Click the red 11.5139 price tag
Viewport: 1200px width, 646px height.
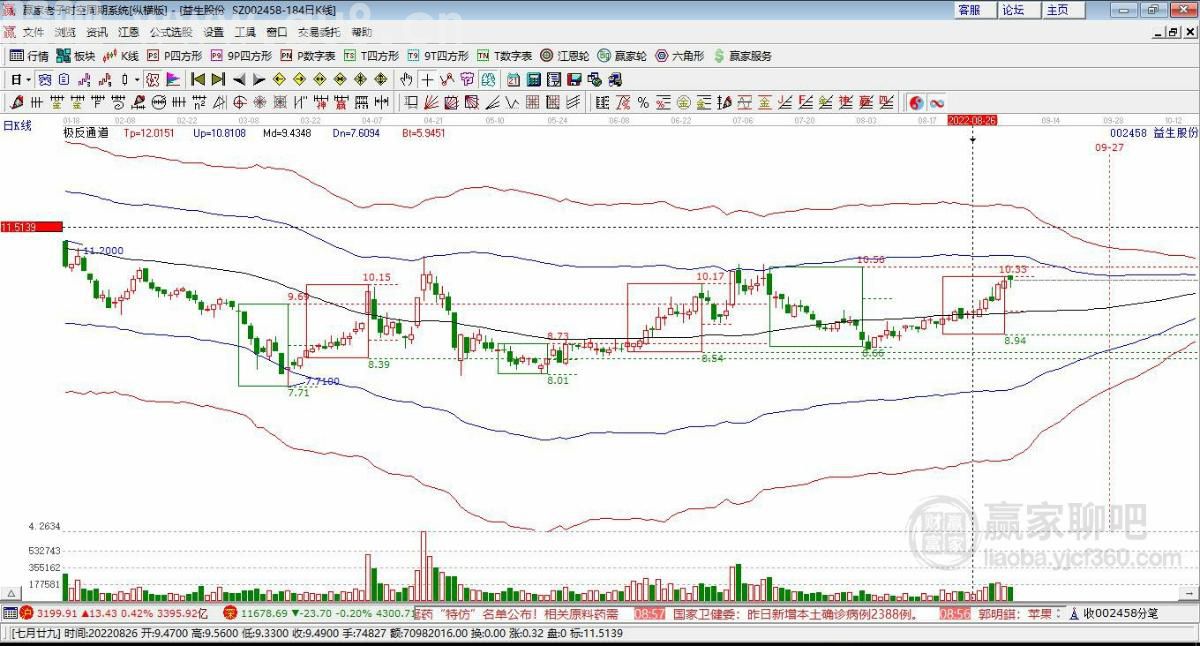(x=31, y=227)
